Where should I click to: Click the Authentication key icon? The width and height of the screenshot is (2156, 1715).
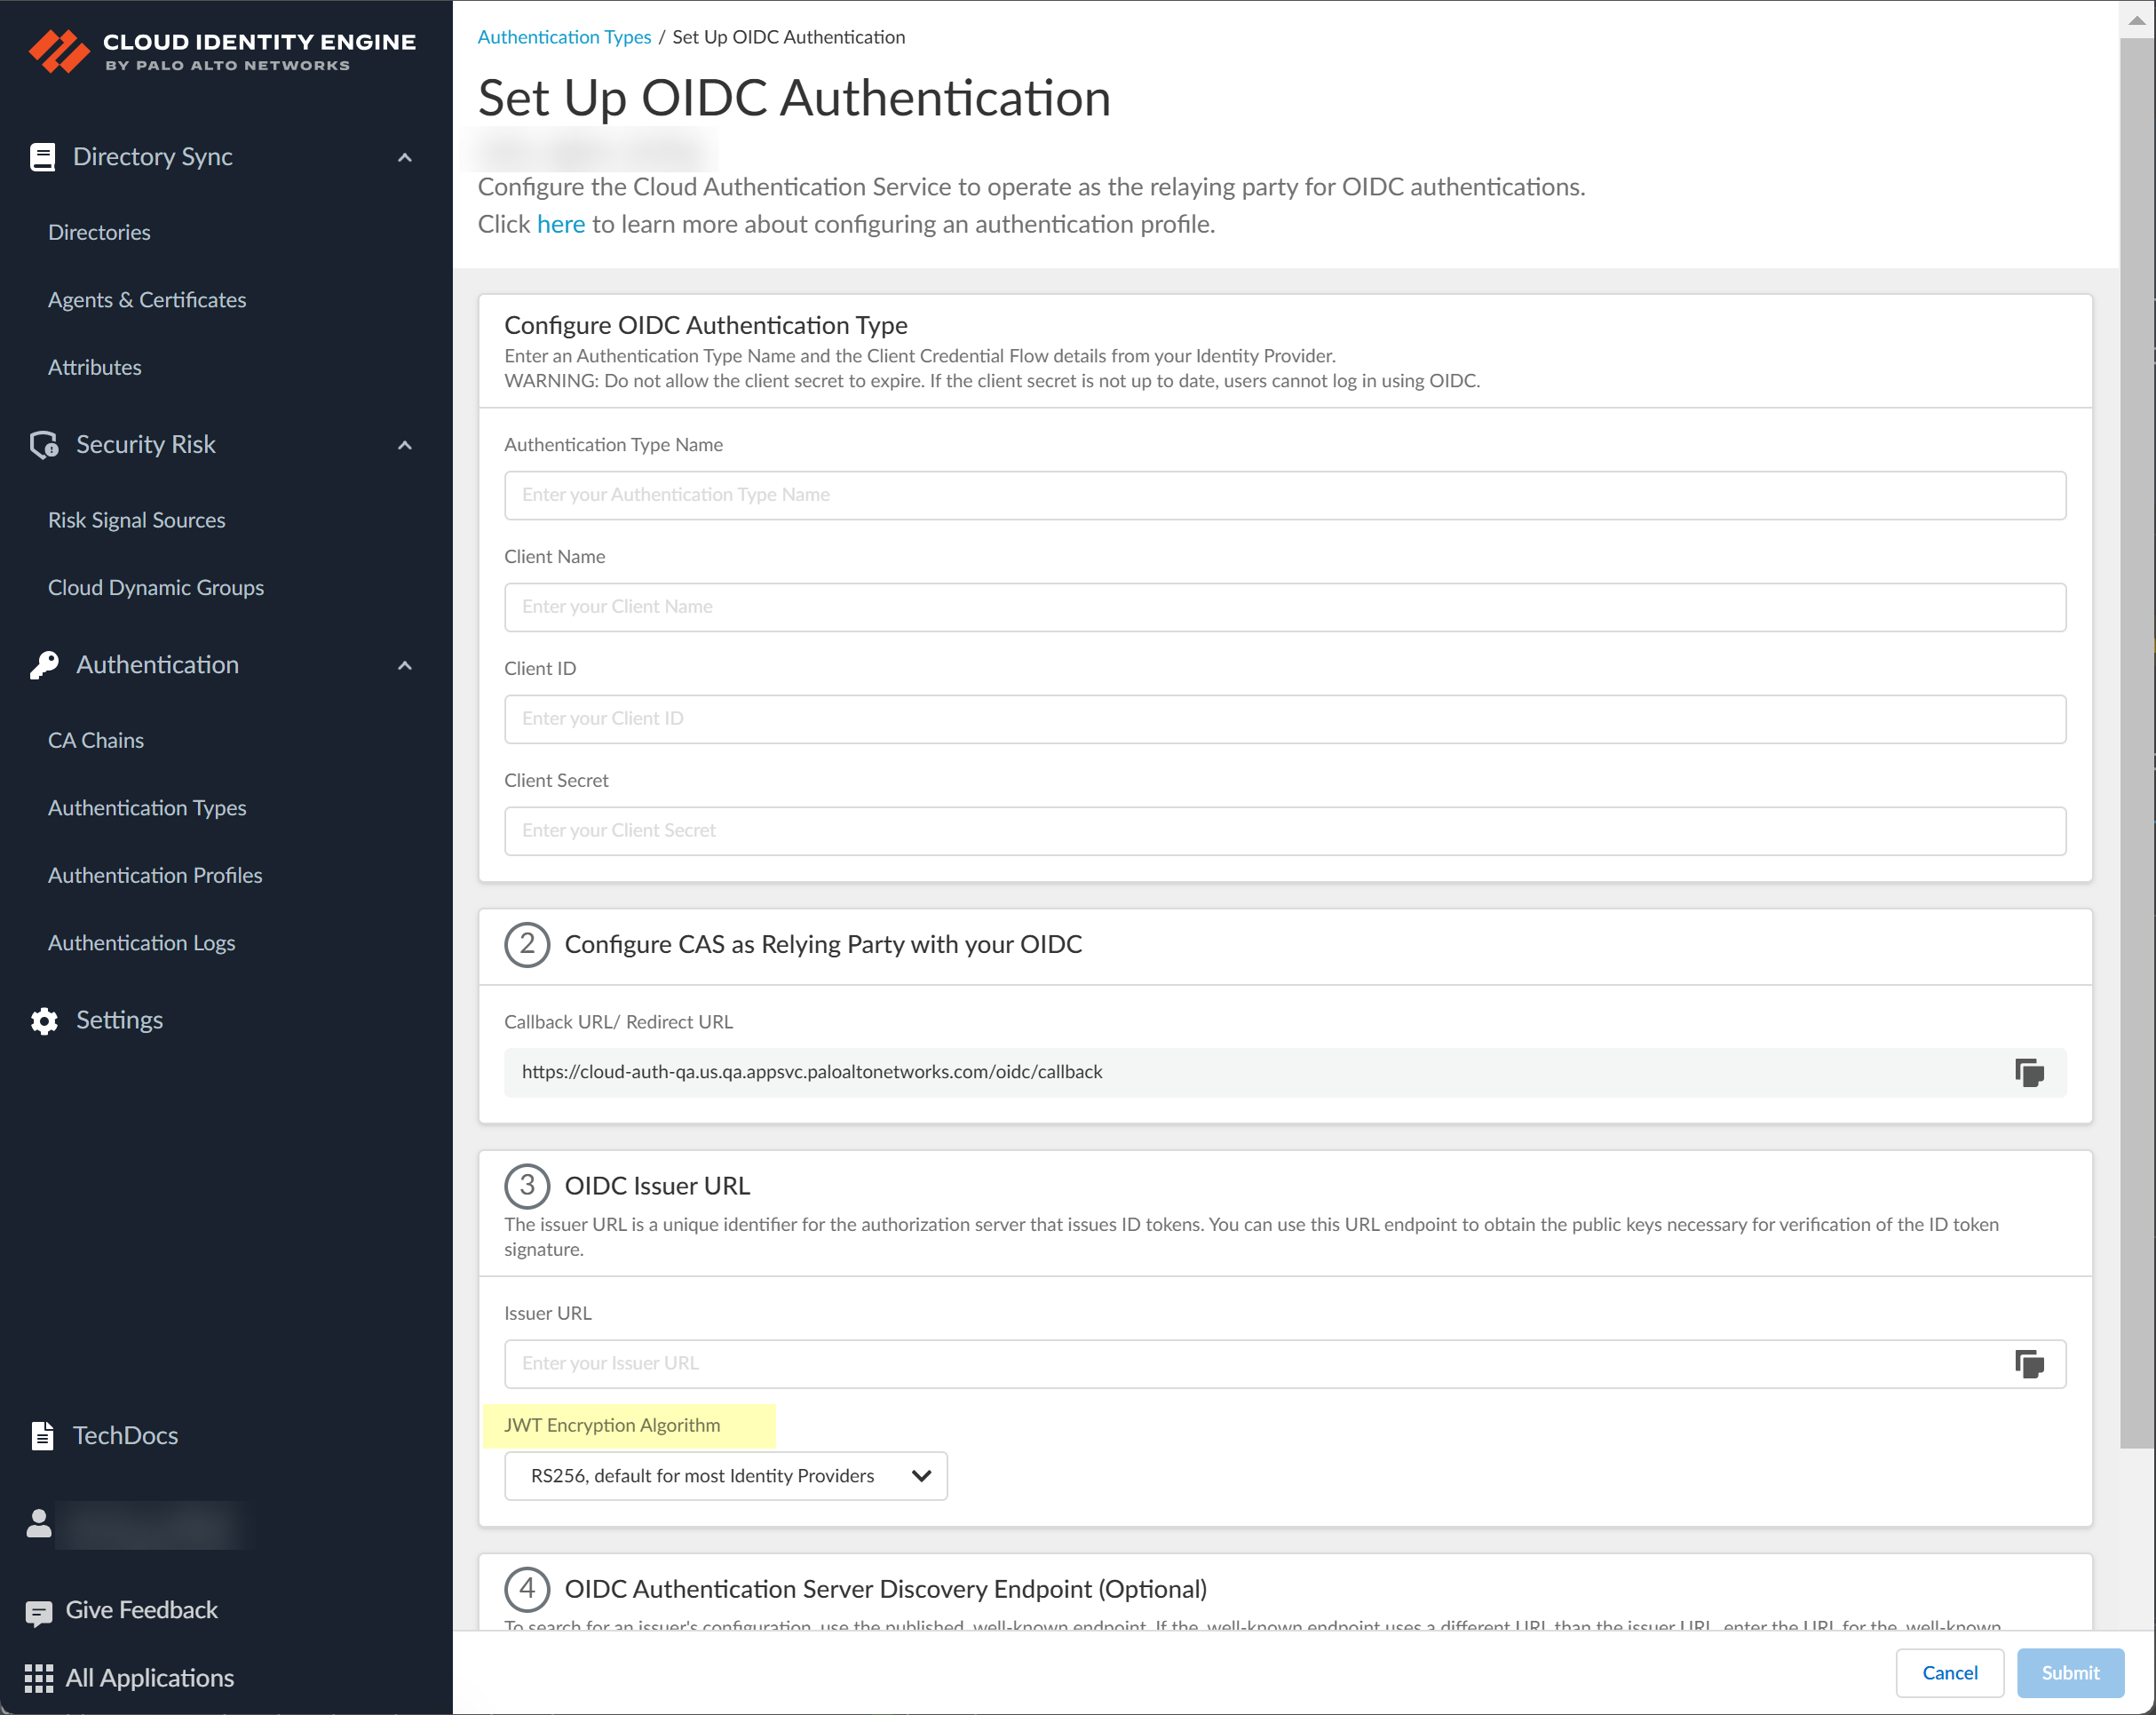click(x=44, y=665)
